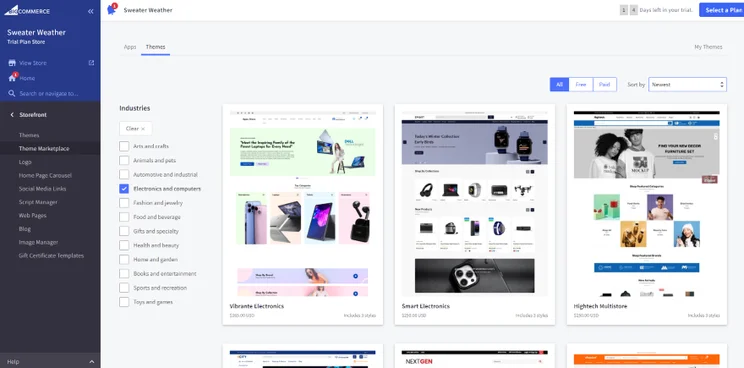This screenshot has height=368, width=744.
Task: Show All themes filter
Action: 559,84
